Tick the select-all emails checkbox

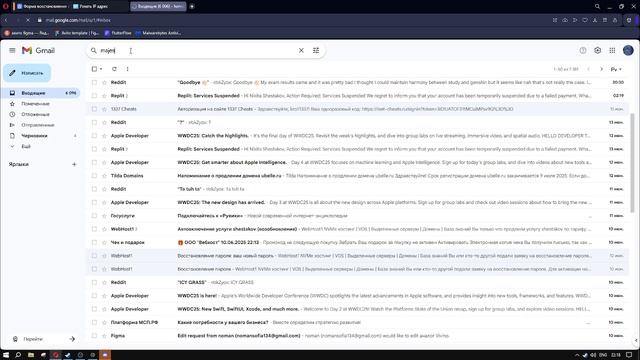[x=94, y=69]
